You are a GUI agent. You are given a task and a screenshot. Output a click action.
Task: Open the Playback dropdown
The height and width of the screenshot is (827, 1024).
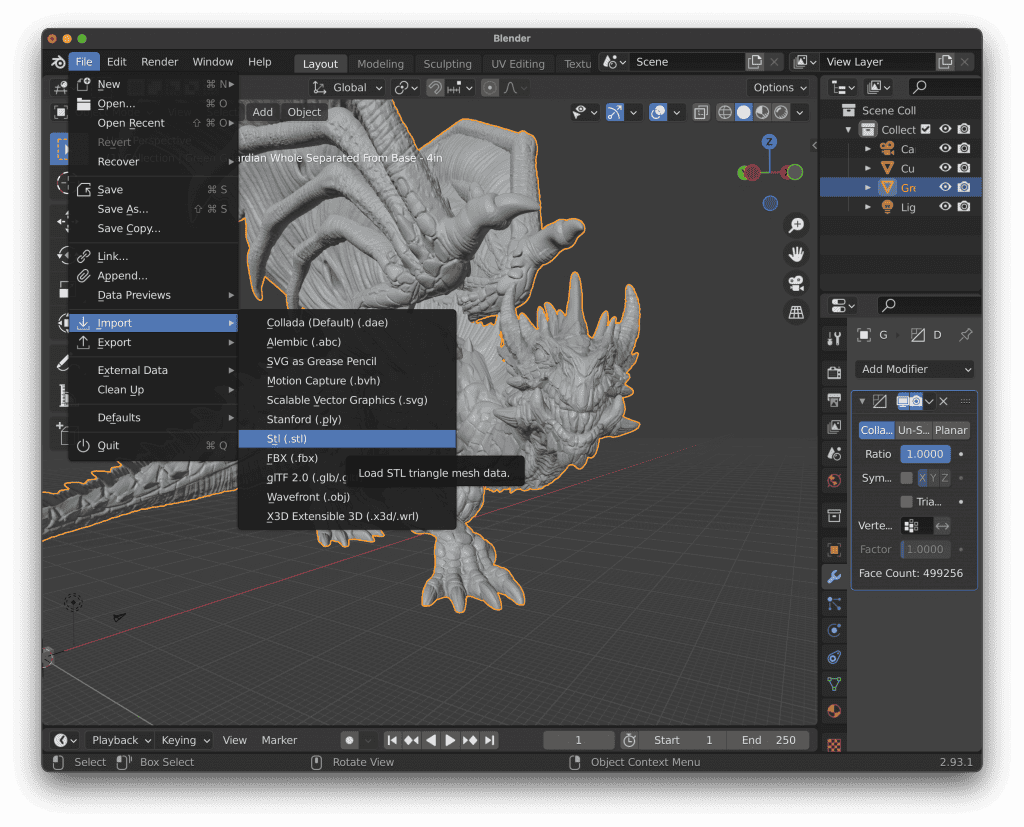pos(121,740)
